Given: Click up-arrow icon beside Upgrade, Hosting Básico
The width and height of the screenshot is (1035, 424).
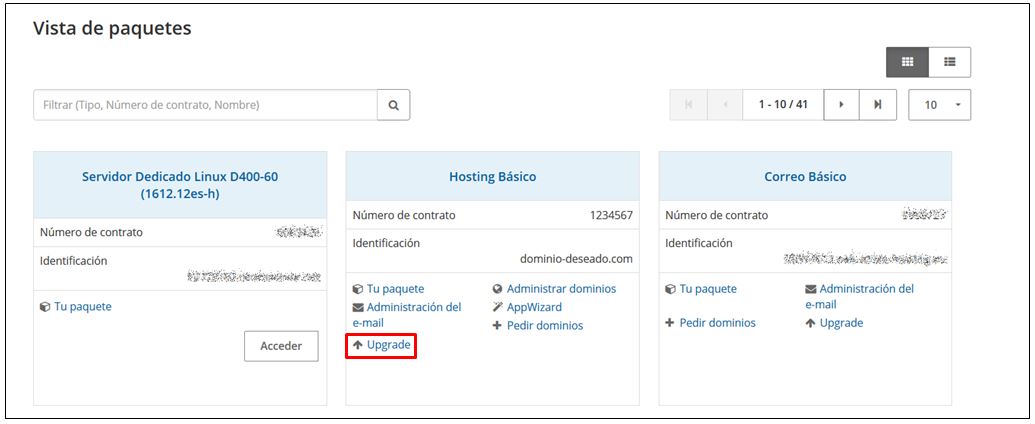Looking at the screenshot, I should click(358, 345).
